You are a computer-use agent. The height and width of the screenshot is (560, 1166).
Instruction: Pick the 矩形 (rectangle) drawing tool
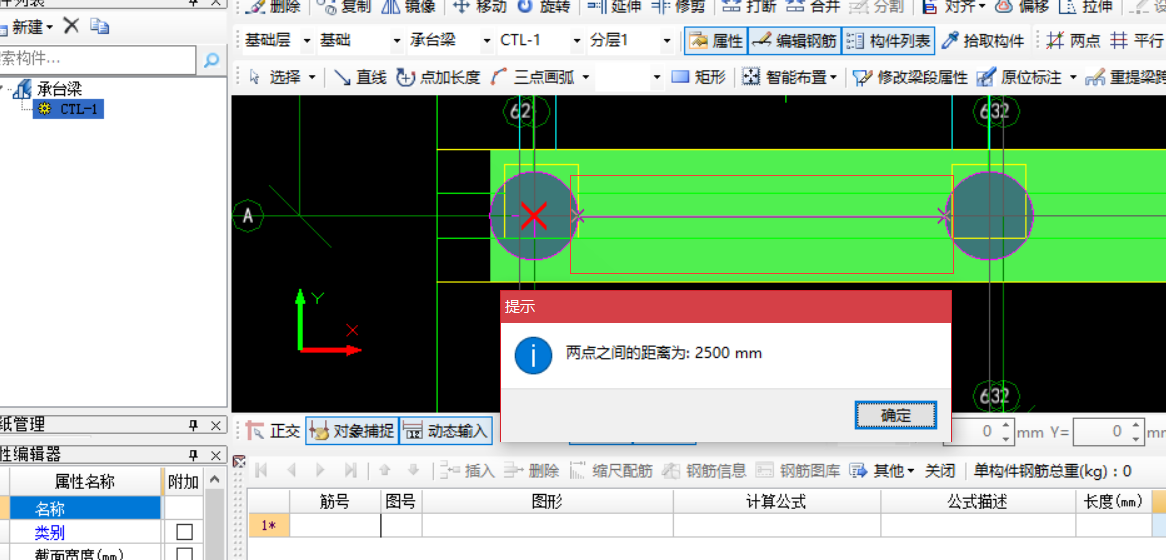tap(699, 77)
